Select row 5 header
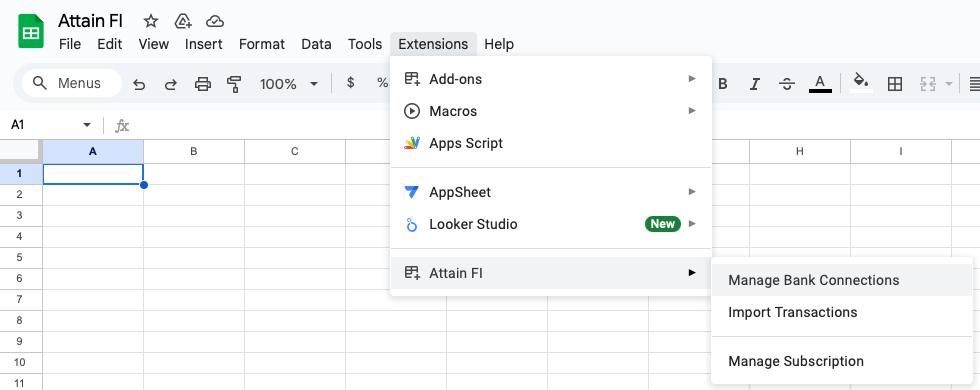 tap(21, 258)
